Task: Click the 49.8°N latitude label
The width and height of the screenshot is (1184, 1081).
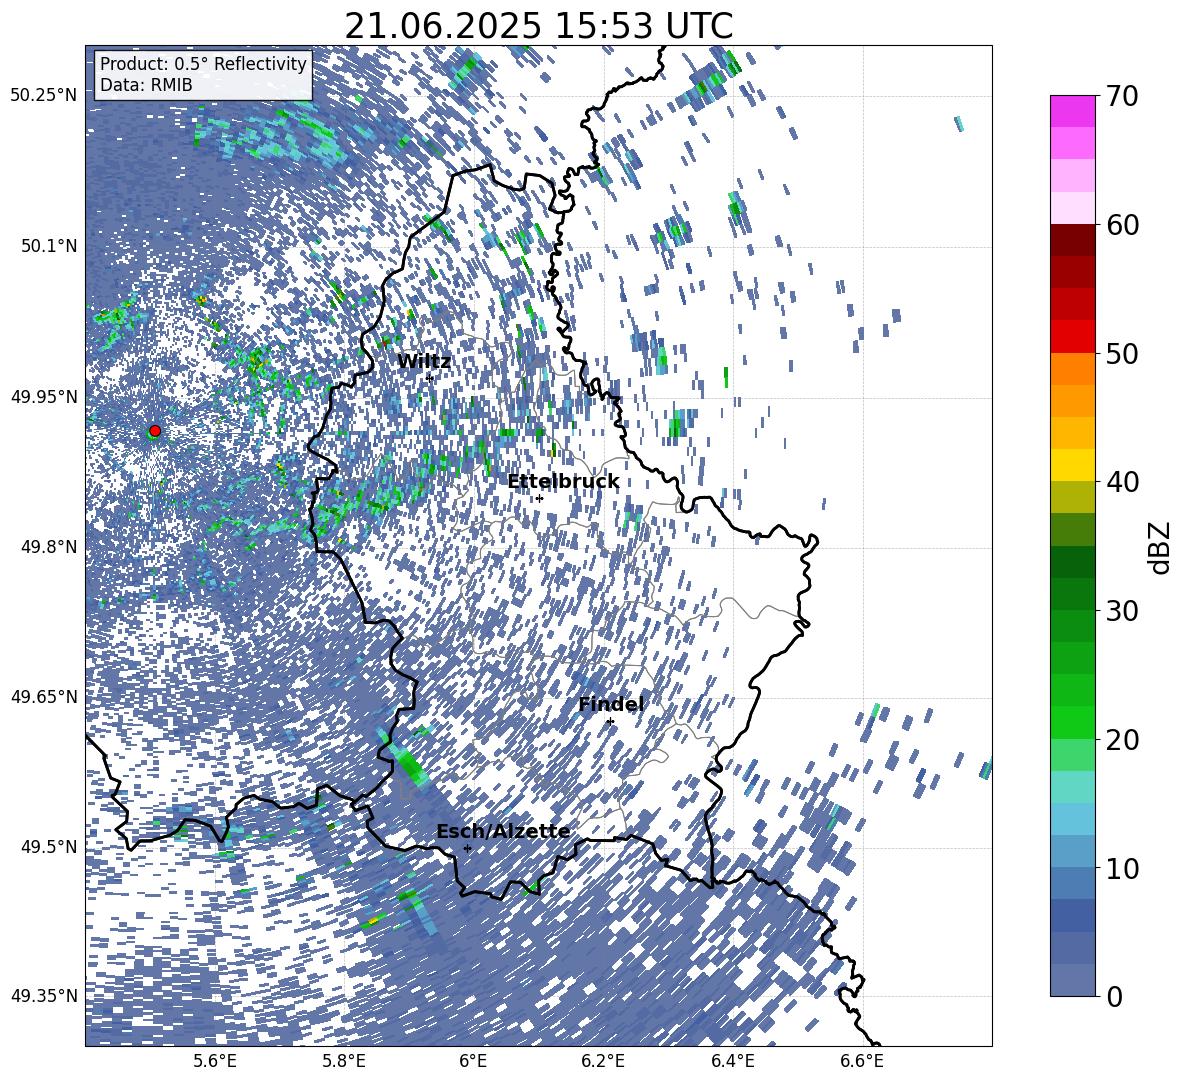Action: tap(49, 547)
